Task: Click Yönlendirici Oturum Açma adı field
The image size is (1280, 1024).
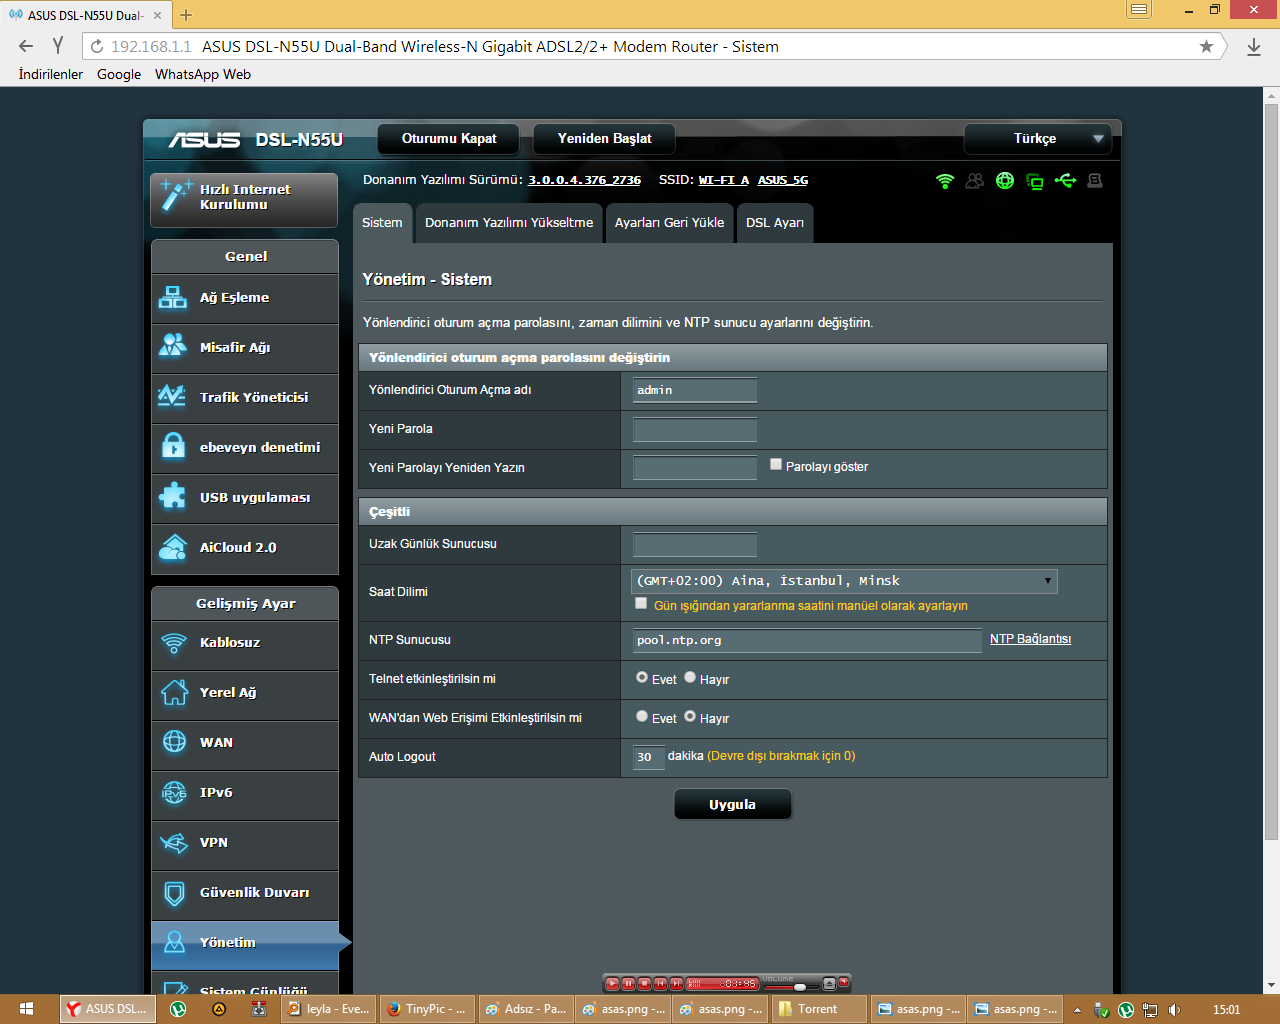Action: (x=695, y=390)
